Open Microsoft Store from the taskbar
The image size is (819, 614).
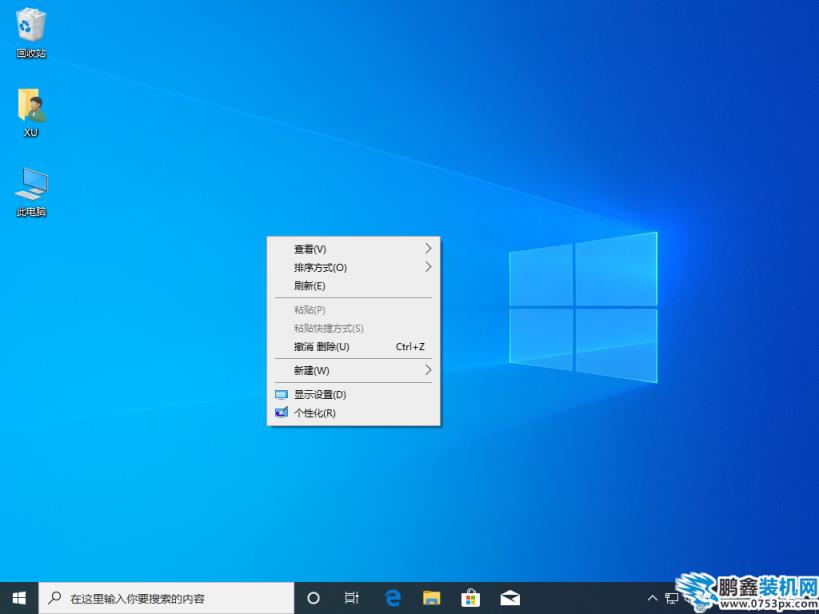[x=471, y=598]
